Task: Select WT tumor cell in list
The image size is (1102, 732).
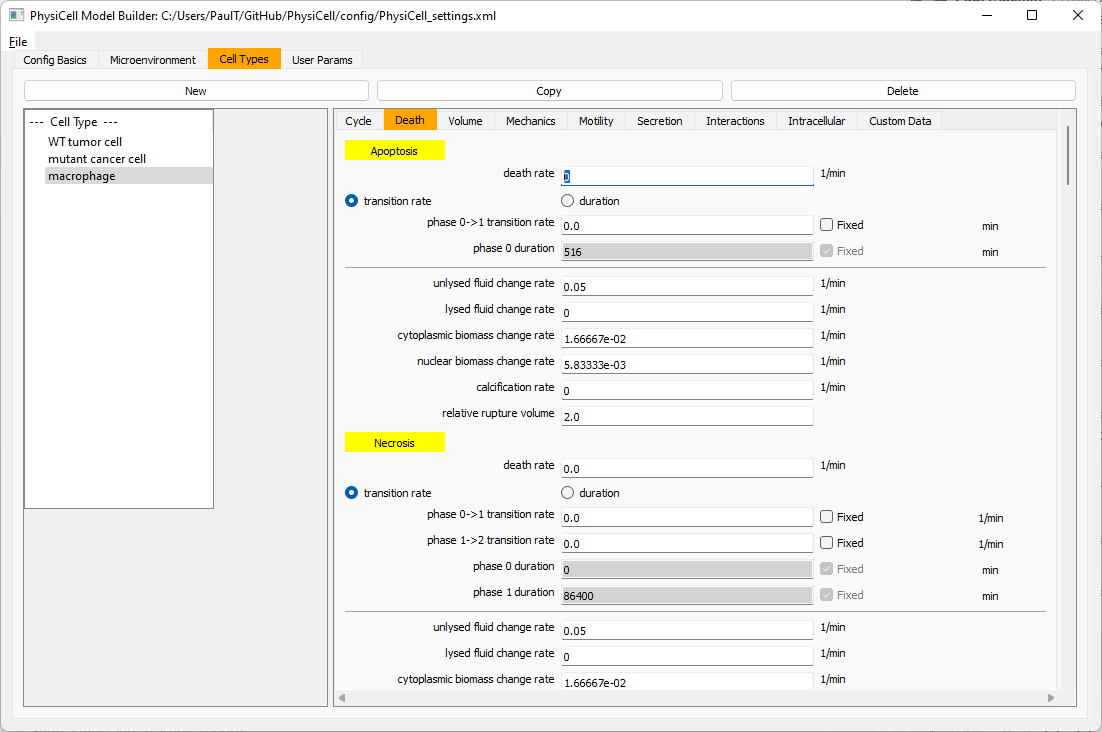Action: click(85, 142)
